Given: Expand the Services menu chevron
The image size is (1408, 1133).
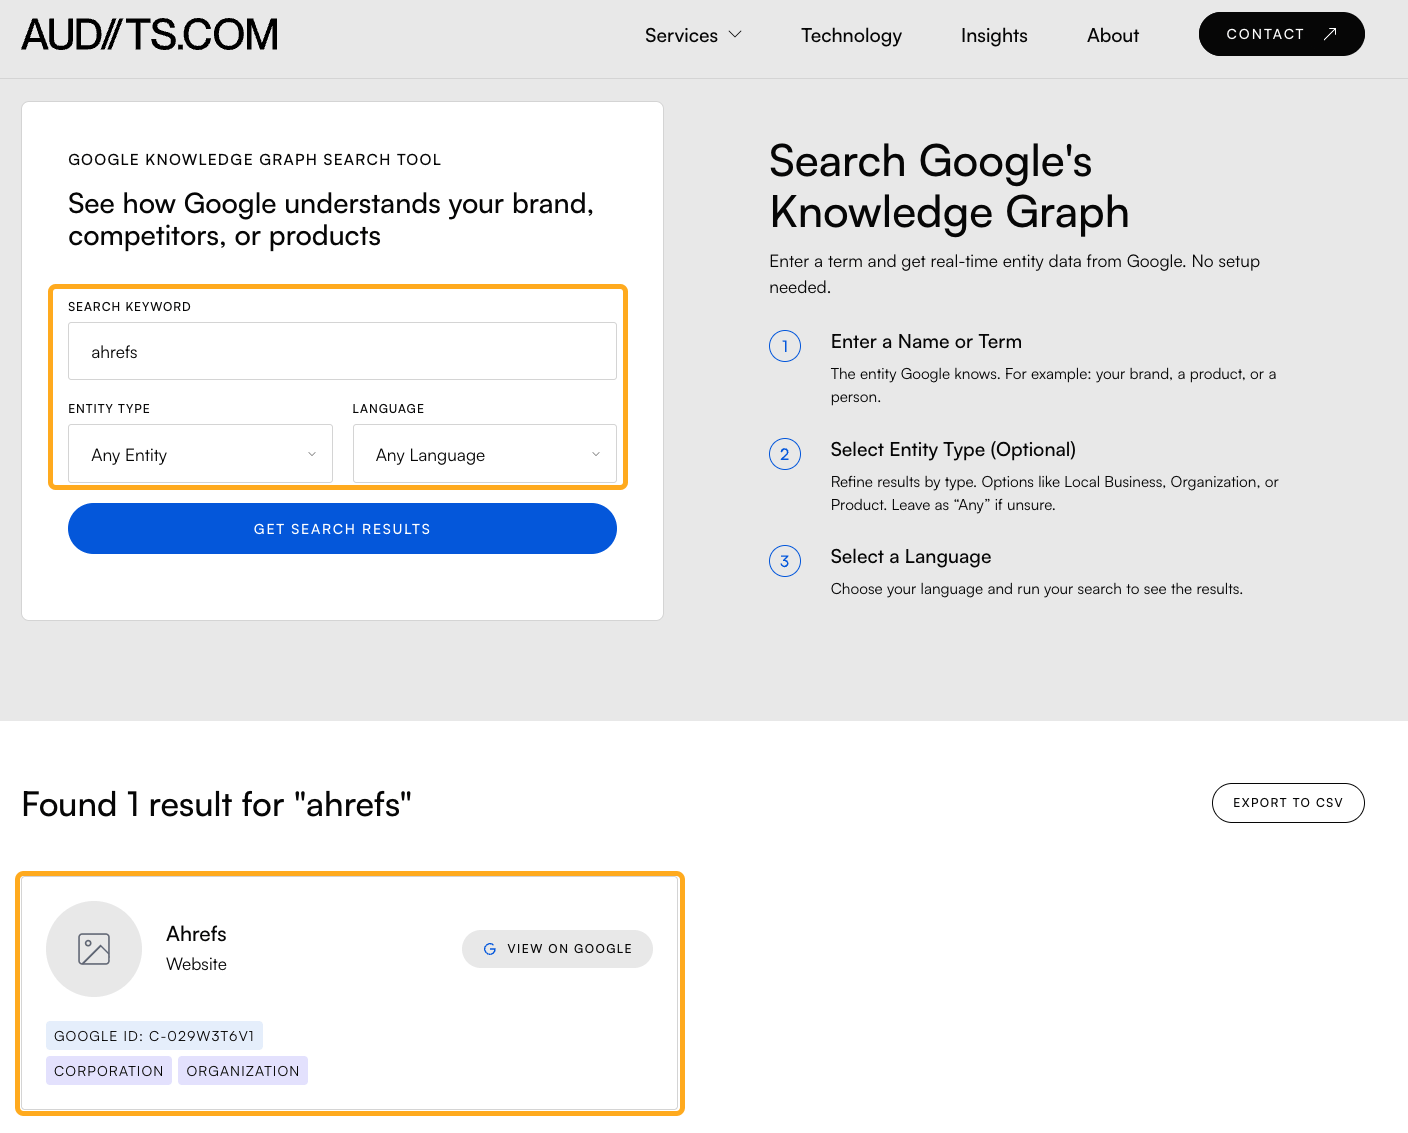Looking at the screenshot, I should tap(735, 35).
